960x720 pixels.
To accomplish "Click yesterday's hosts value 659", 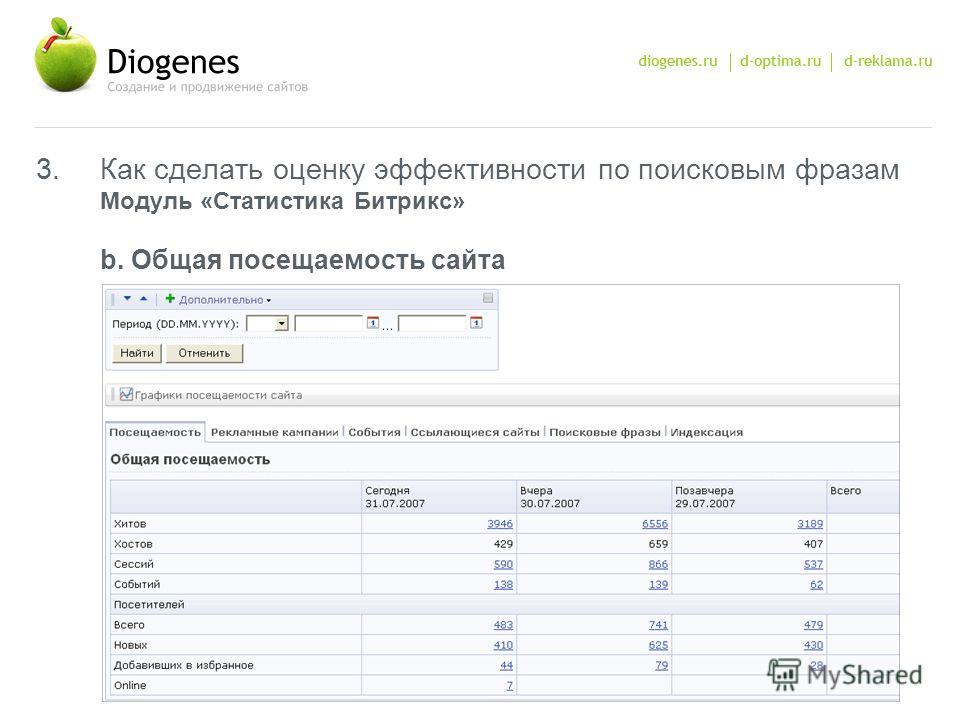I will click(x=658, y=544).
